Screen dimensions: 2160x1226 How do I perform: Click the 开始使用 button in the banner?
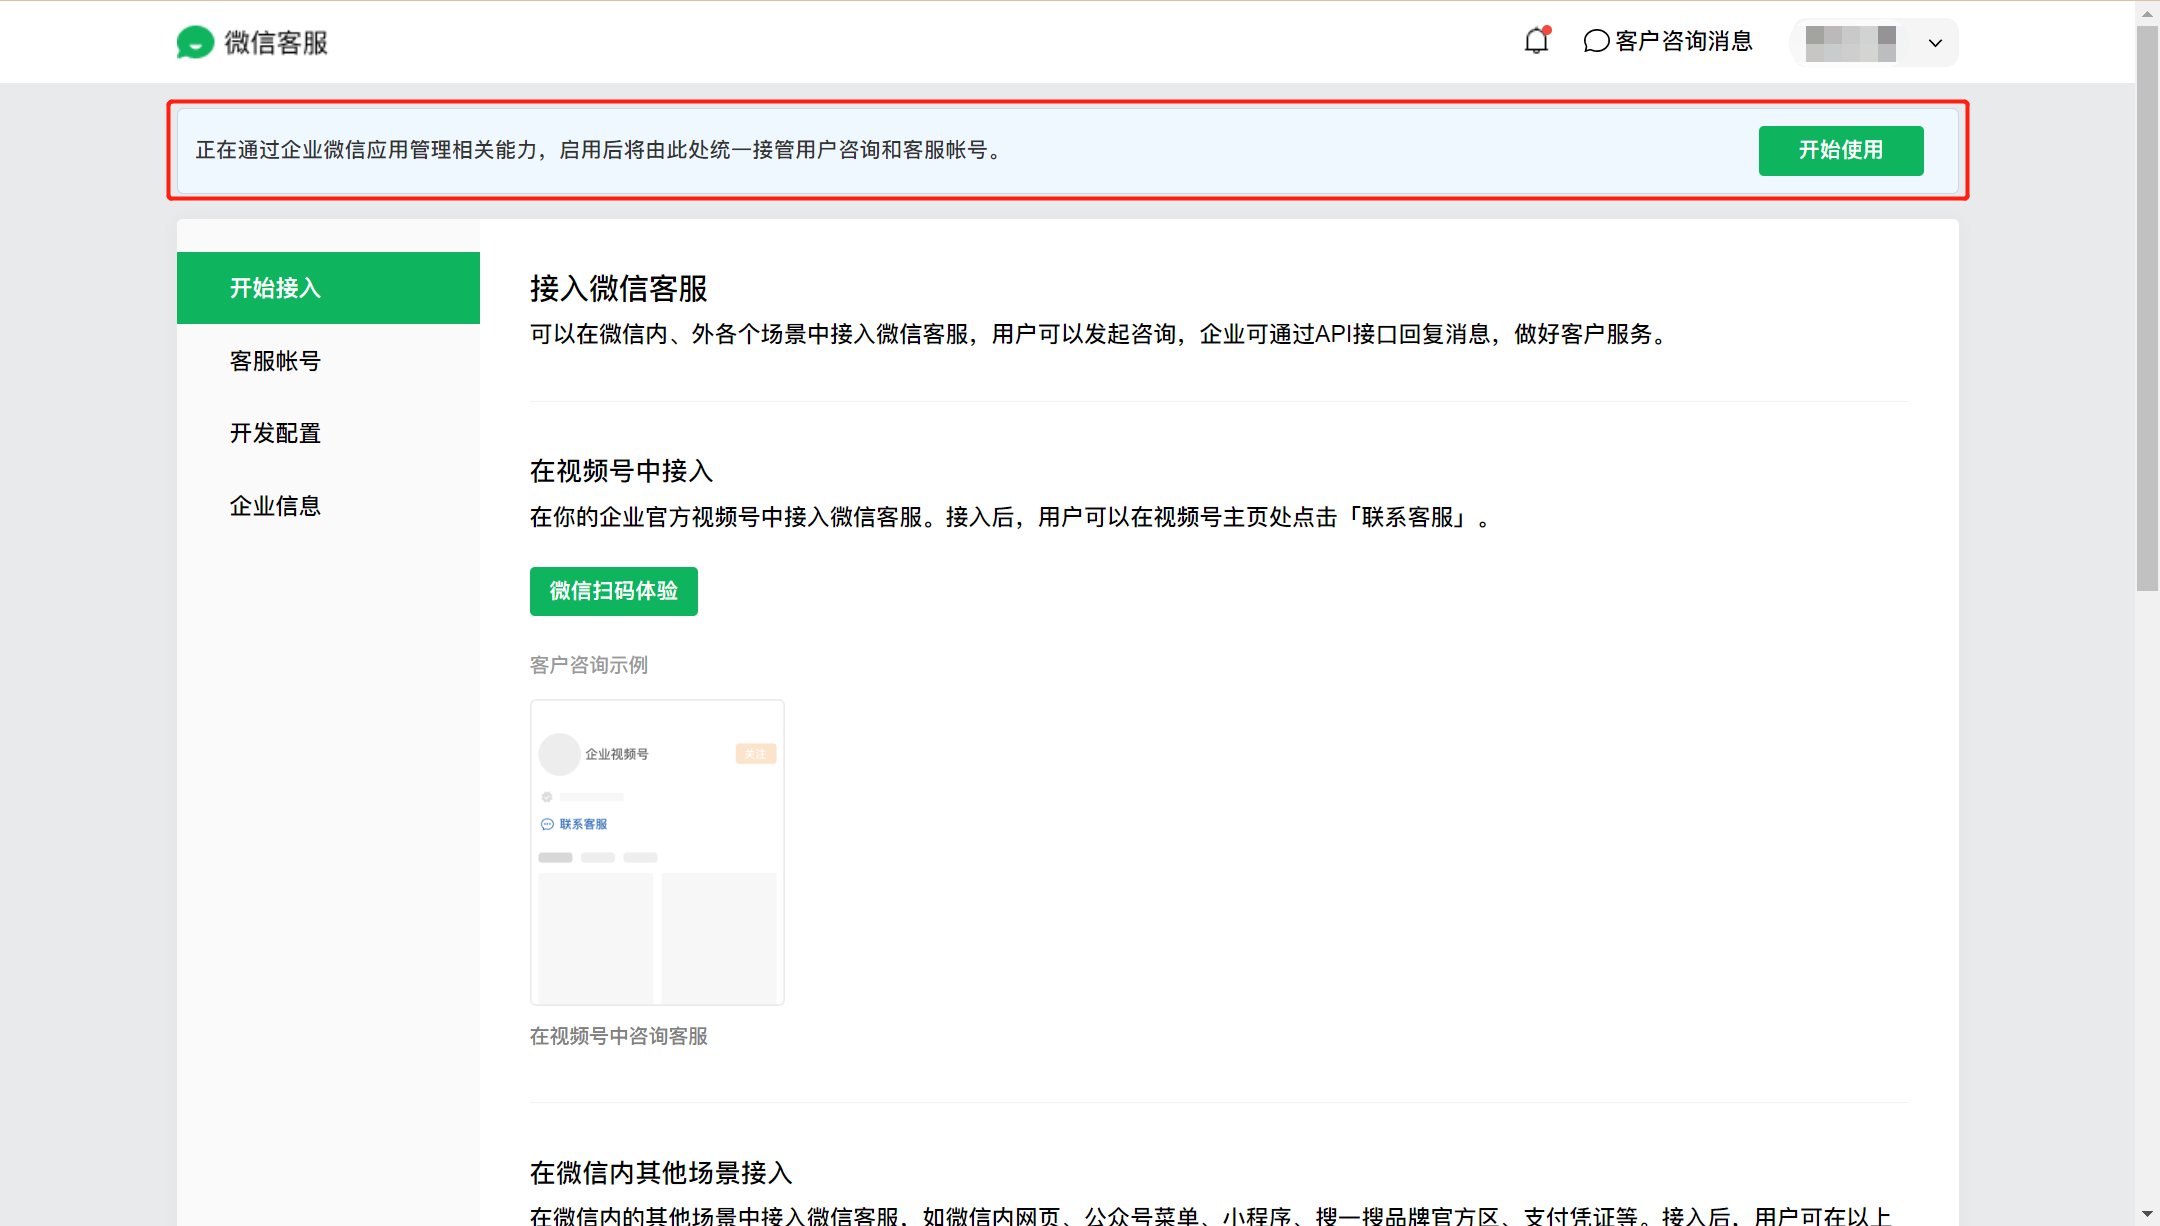[1841, 150]
